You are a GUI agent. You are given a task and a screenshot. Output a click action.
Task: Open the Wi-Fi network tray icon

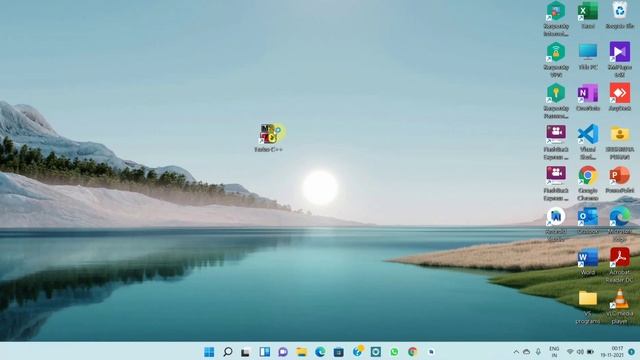click(x=570, y=352)
